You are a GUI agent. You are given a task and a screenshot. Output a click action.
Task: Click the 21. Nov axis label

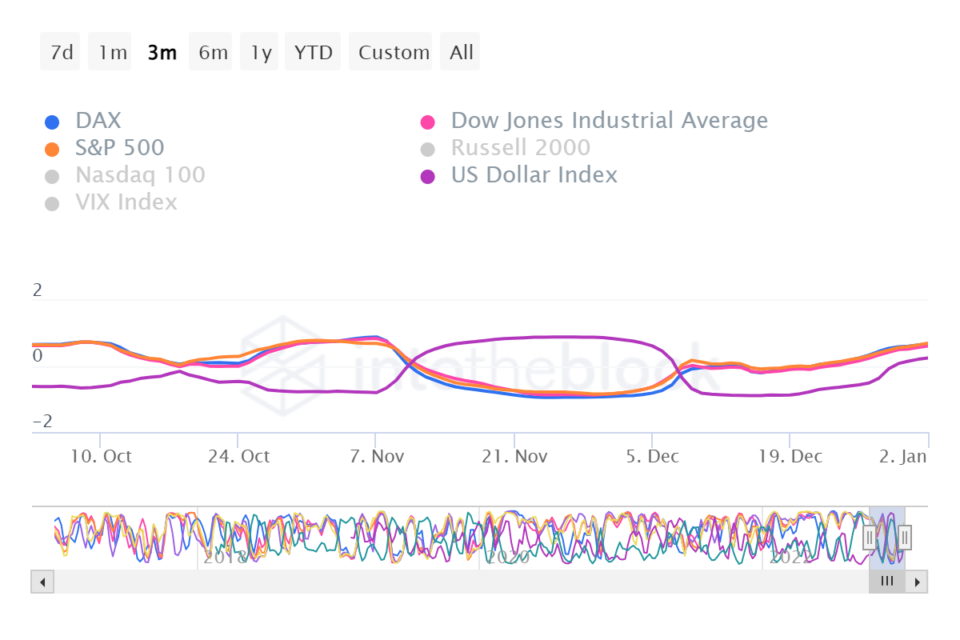click(514, 456)
